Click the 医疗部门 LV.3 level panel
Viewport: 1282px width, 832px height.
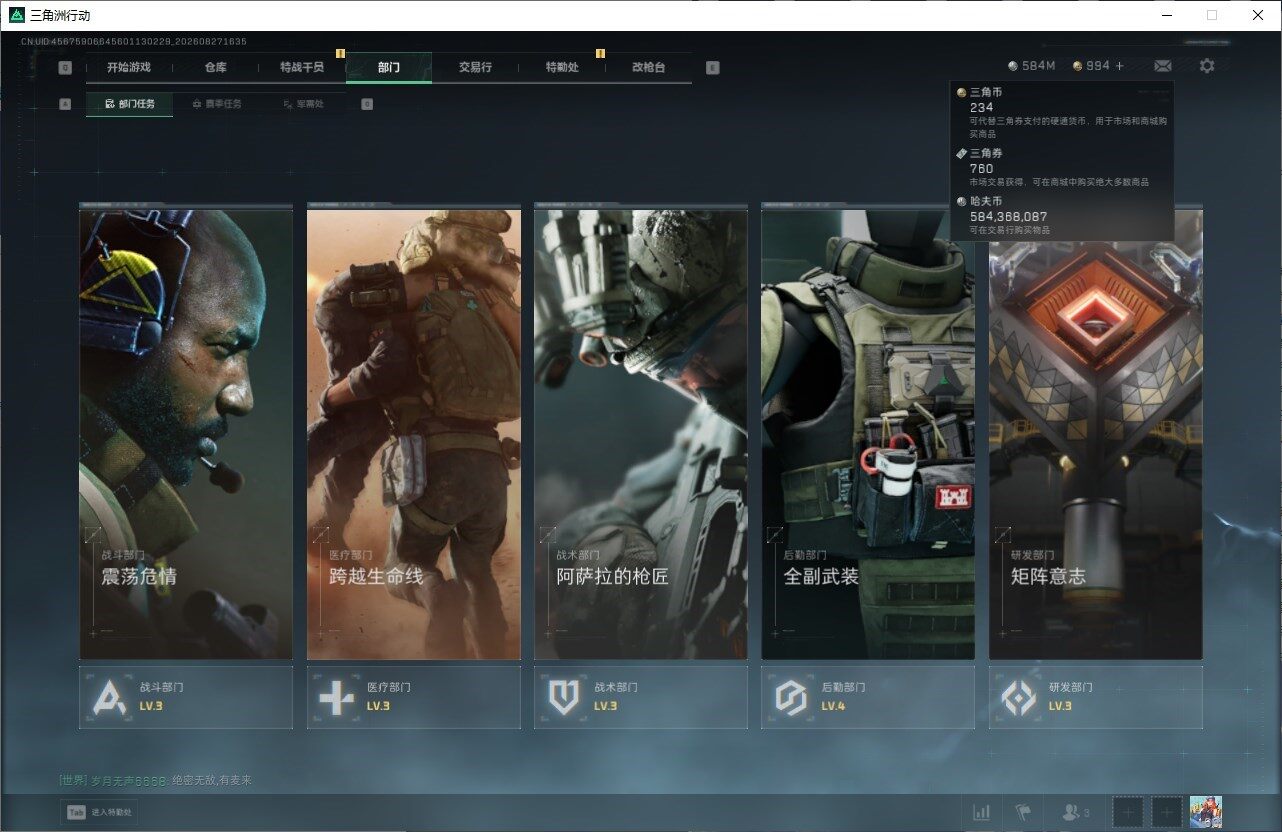[414, 697]
